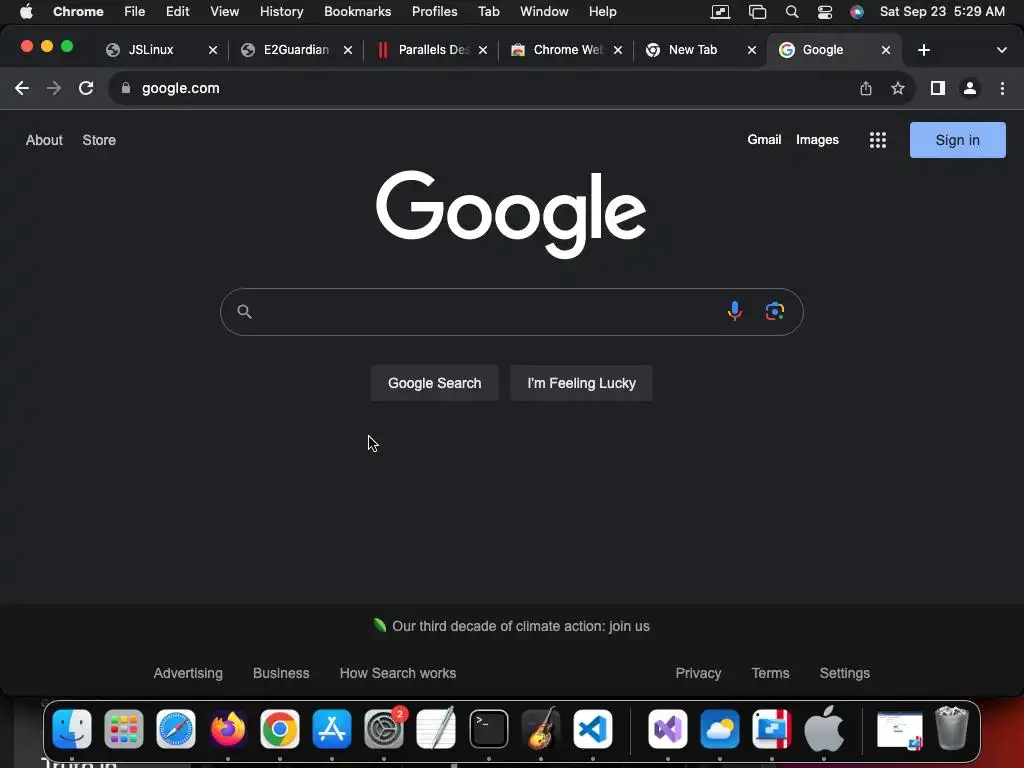The image size is (1024, 768).
Task: Open the Google apps grid icon
Action: click(878, 140)
